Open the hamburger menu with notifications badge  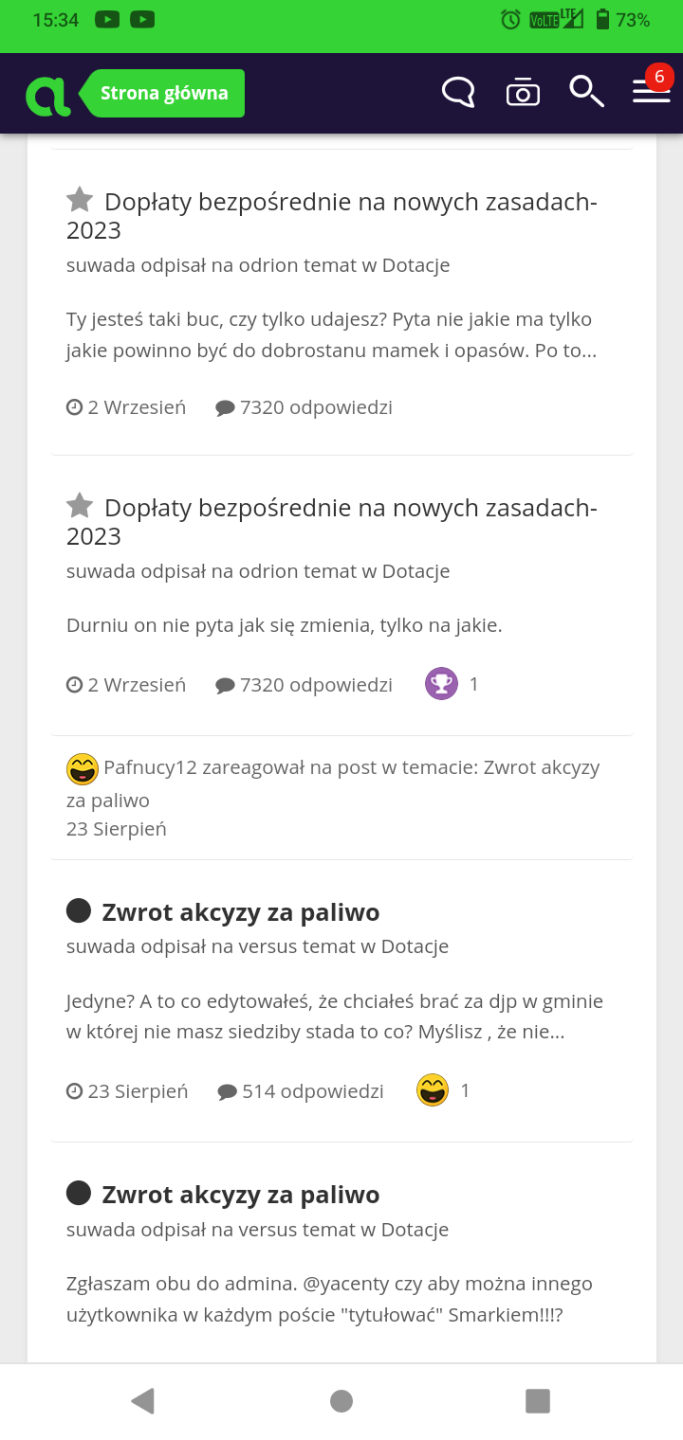(x=651, y=92)
